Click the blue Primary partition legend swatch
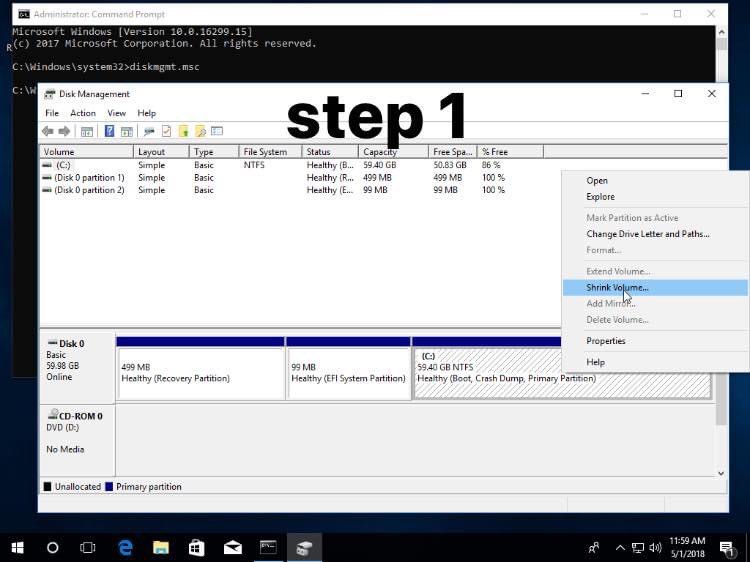Image resolution: width=750 pixels, height=562 pixels. [109, 486]
